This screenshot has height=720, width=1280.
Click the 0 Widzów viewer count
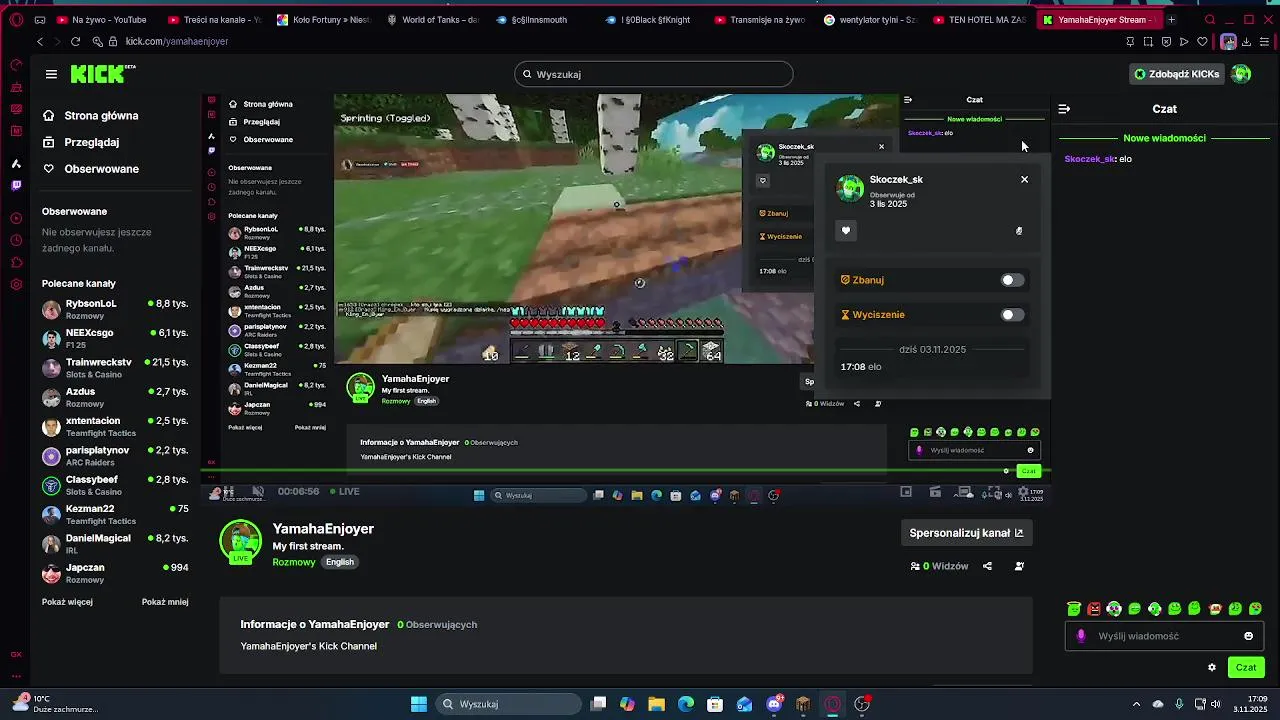[x=939, y=566]
